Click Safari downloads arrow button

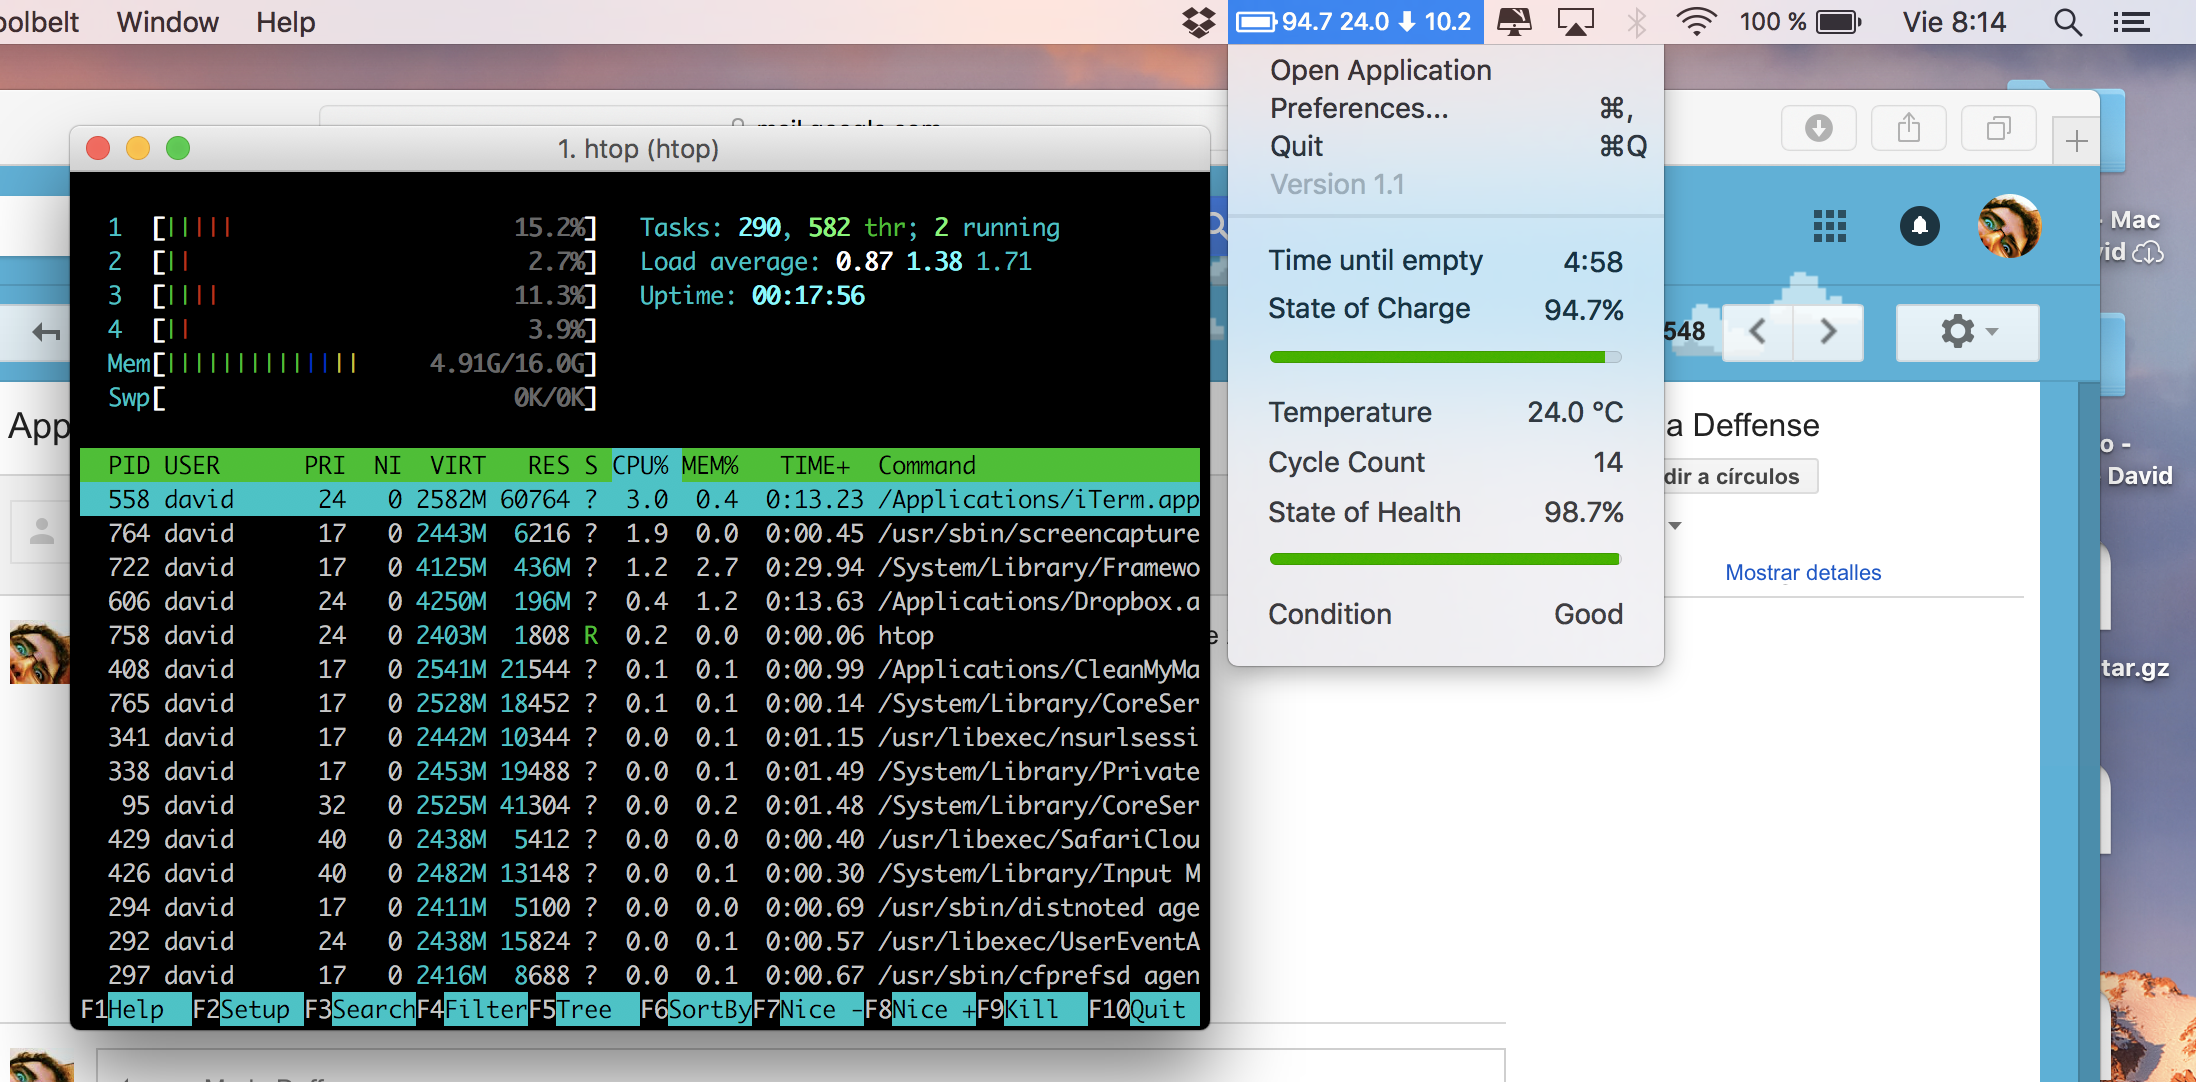coord(1819,128)
